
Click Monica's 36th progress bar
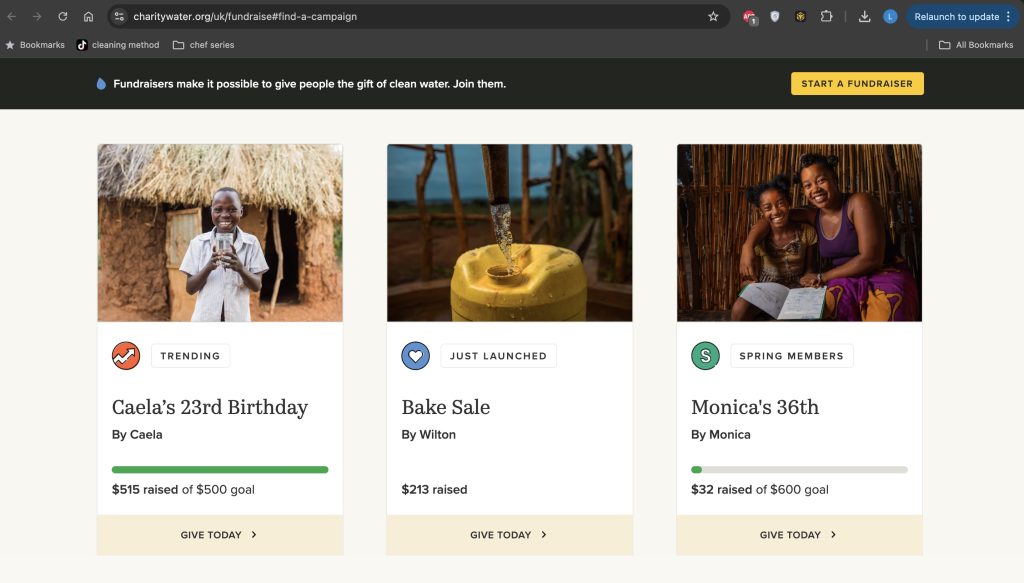[799, 470]
